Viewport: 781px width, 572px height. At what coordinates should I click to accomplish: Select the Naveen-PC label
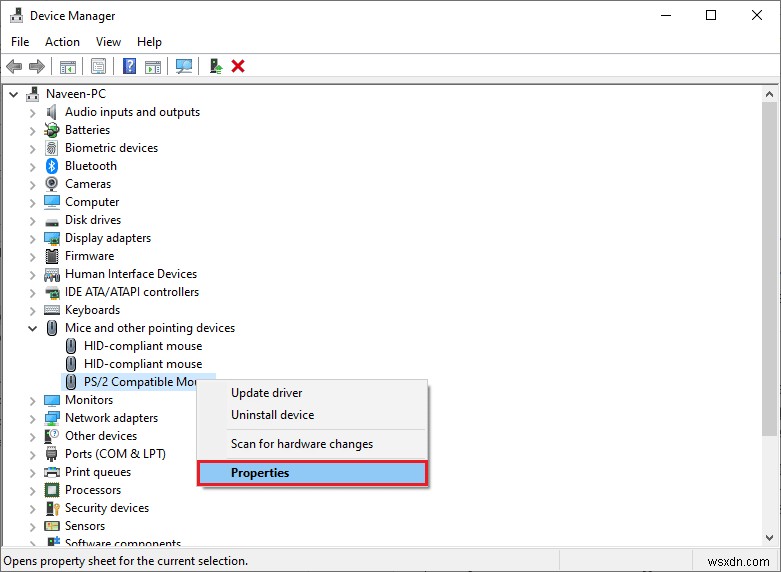pos(76,94)
